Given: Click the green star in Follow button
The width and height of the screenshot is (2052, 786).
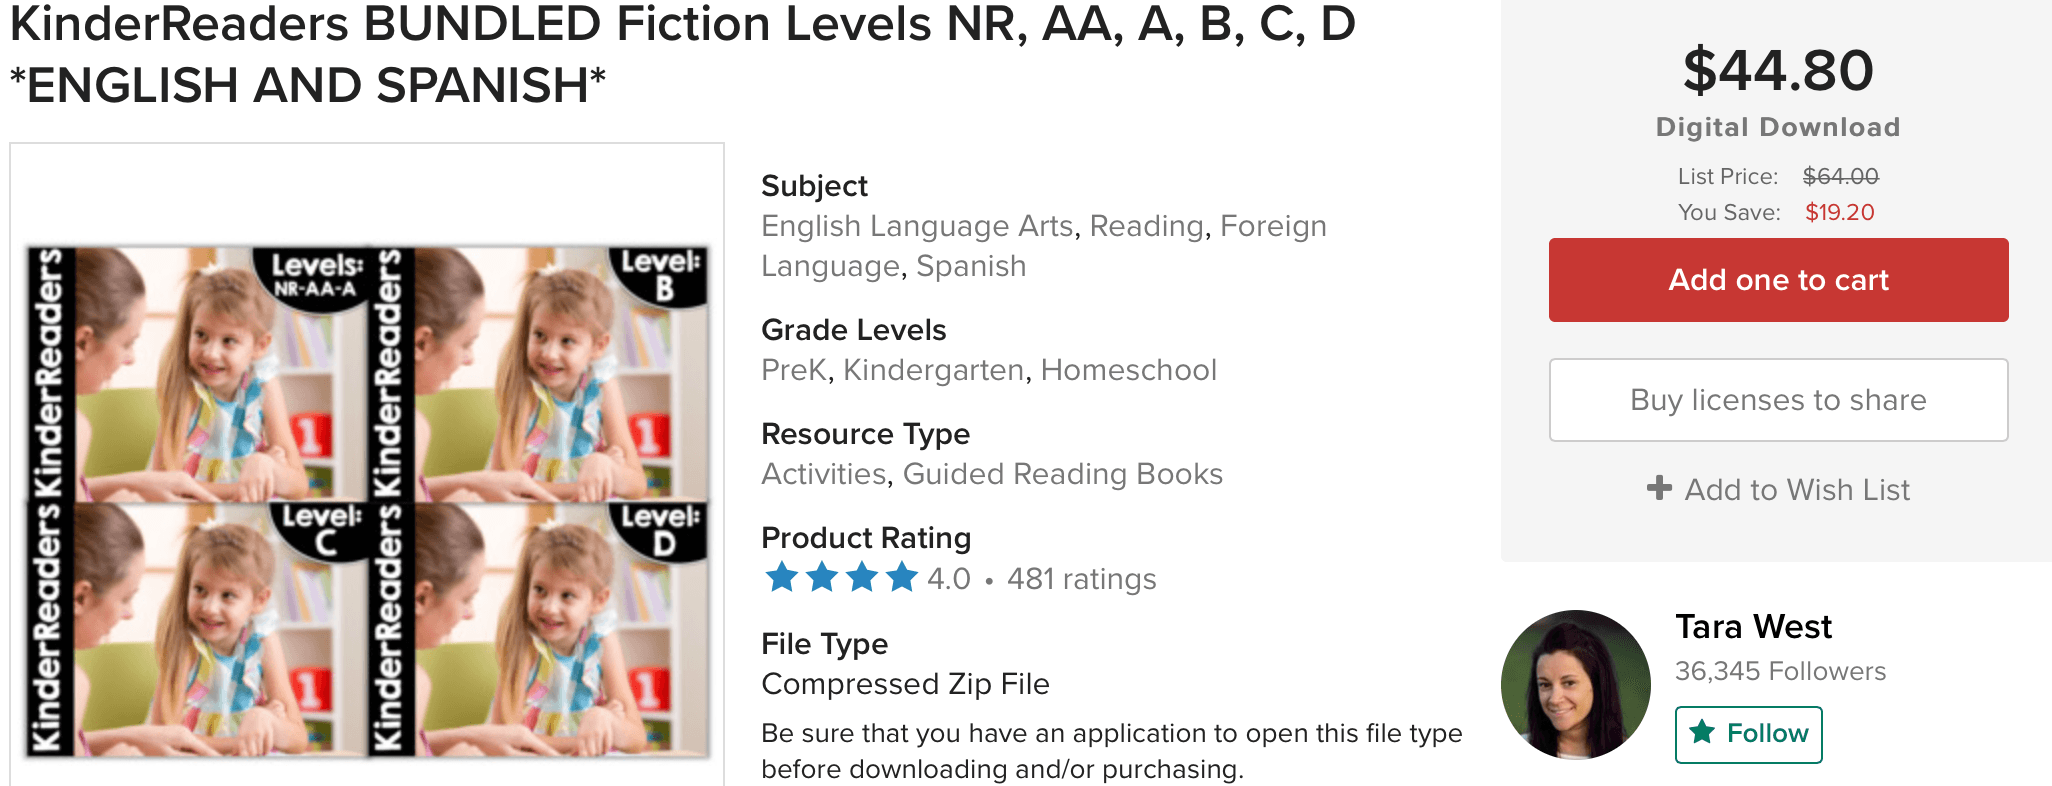Looking at the screenshot, I should (x=1702, y=732).
